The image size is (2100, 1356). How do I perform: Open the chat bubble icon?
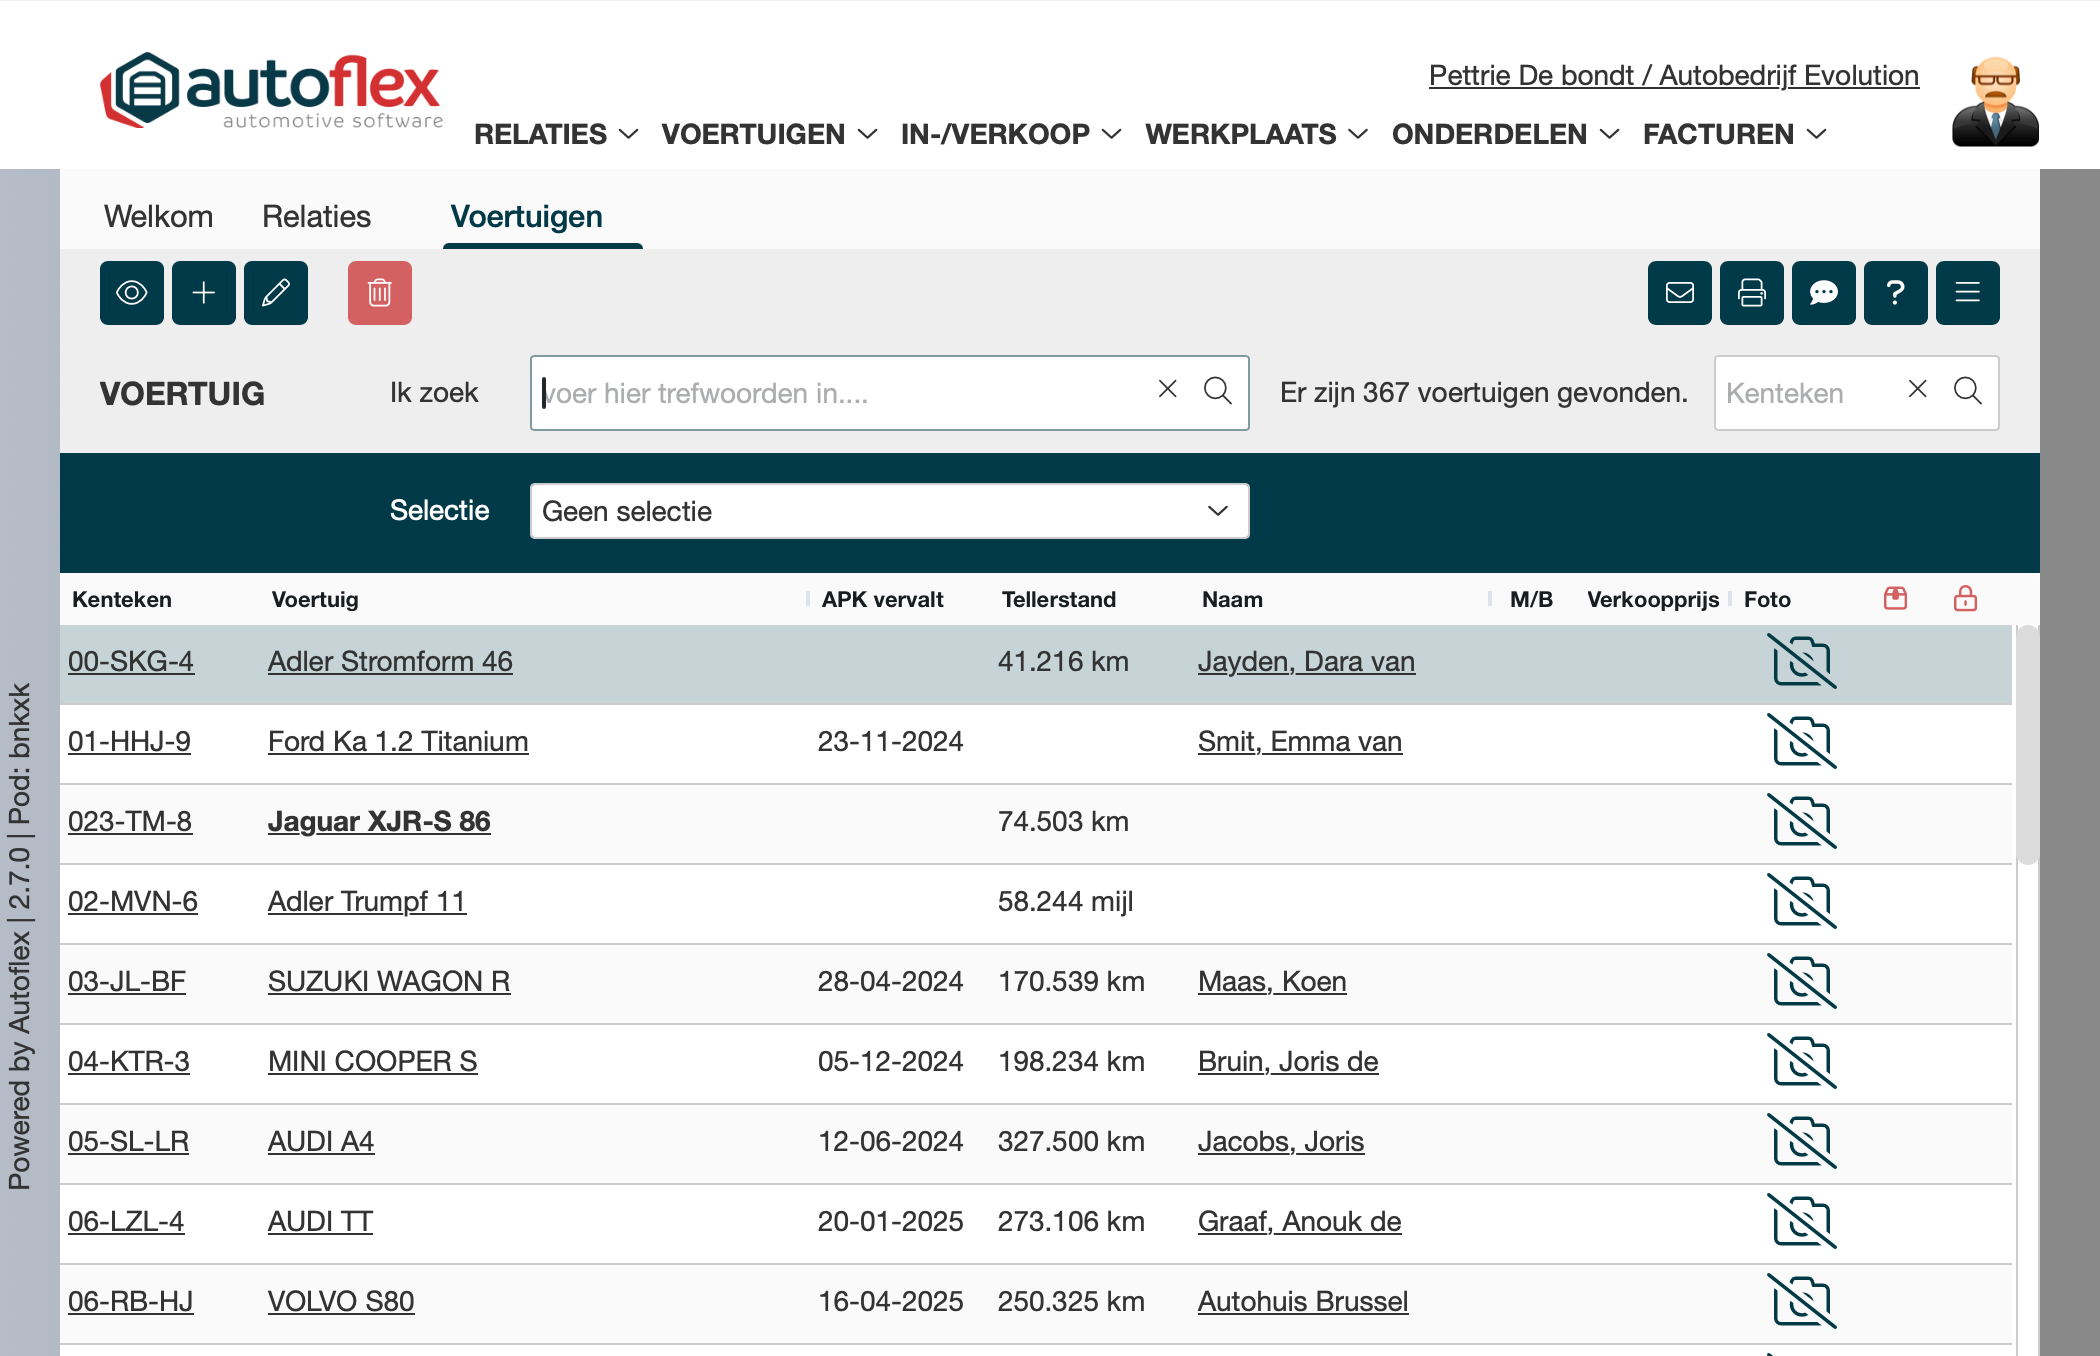click(1824, 293)
